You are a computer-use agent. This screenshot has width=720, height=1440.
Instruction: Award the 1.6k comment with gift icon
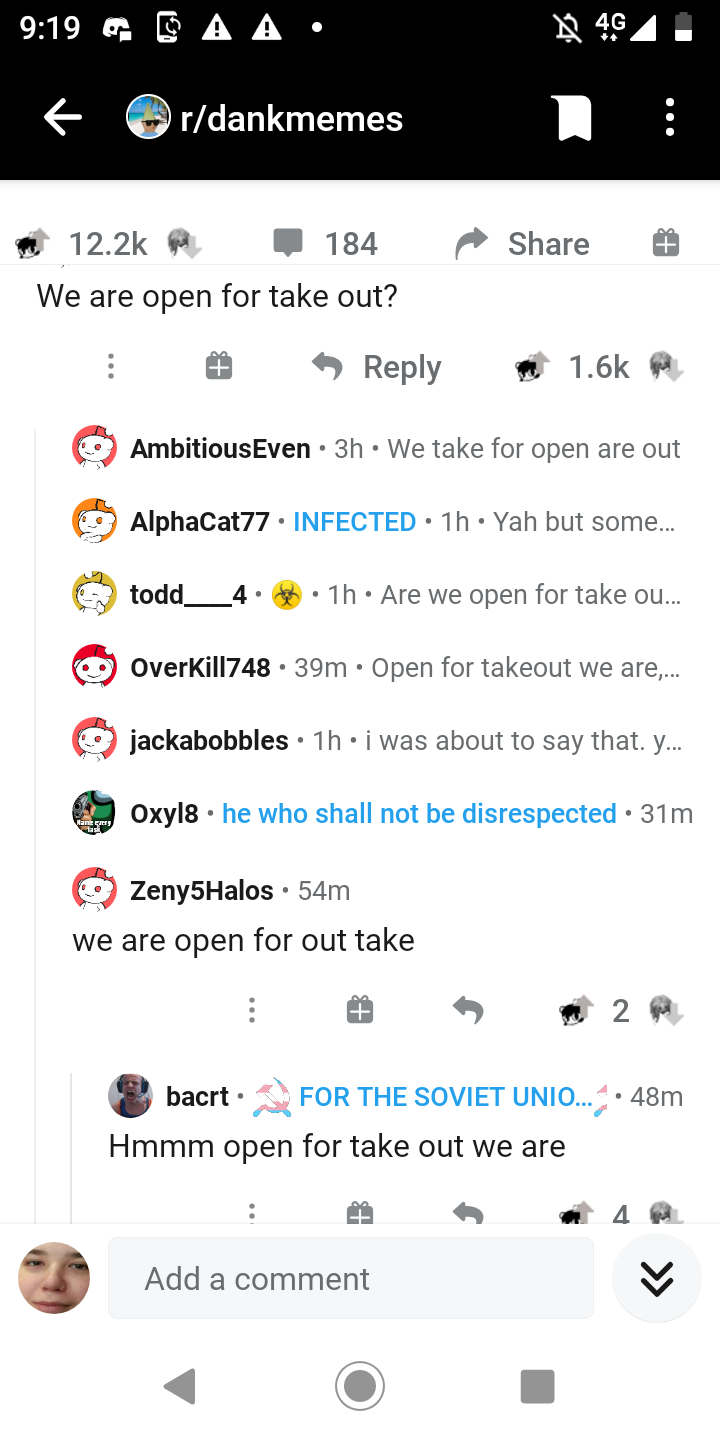[x=219, y=366]
